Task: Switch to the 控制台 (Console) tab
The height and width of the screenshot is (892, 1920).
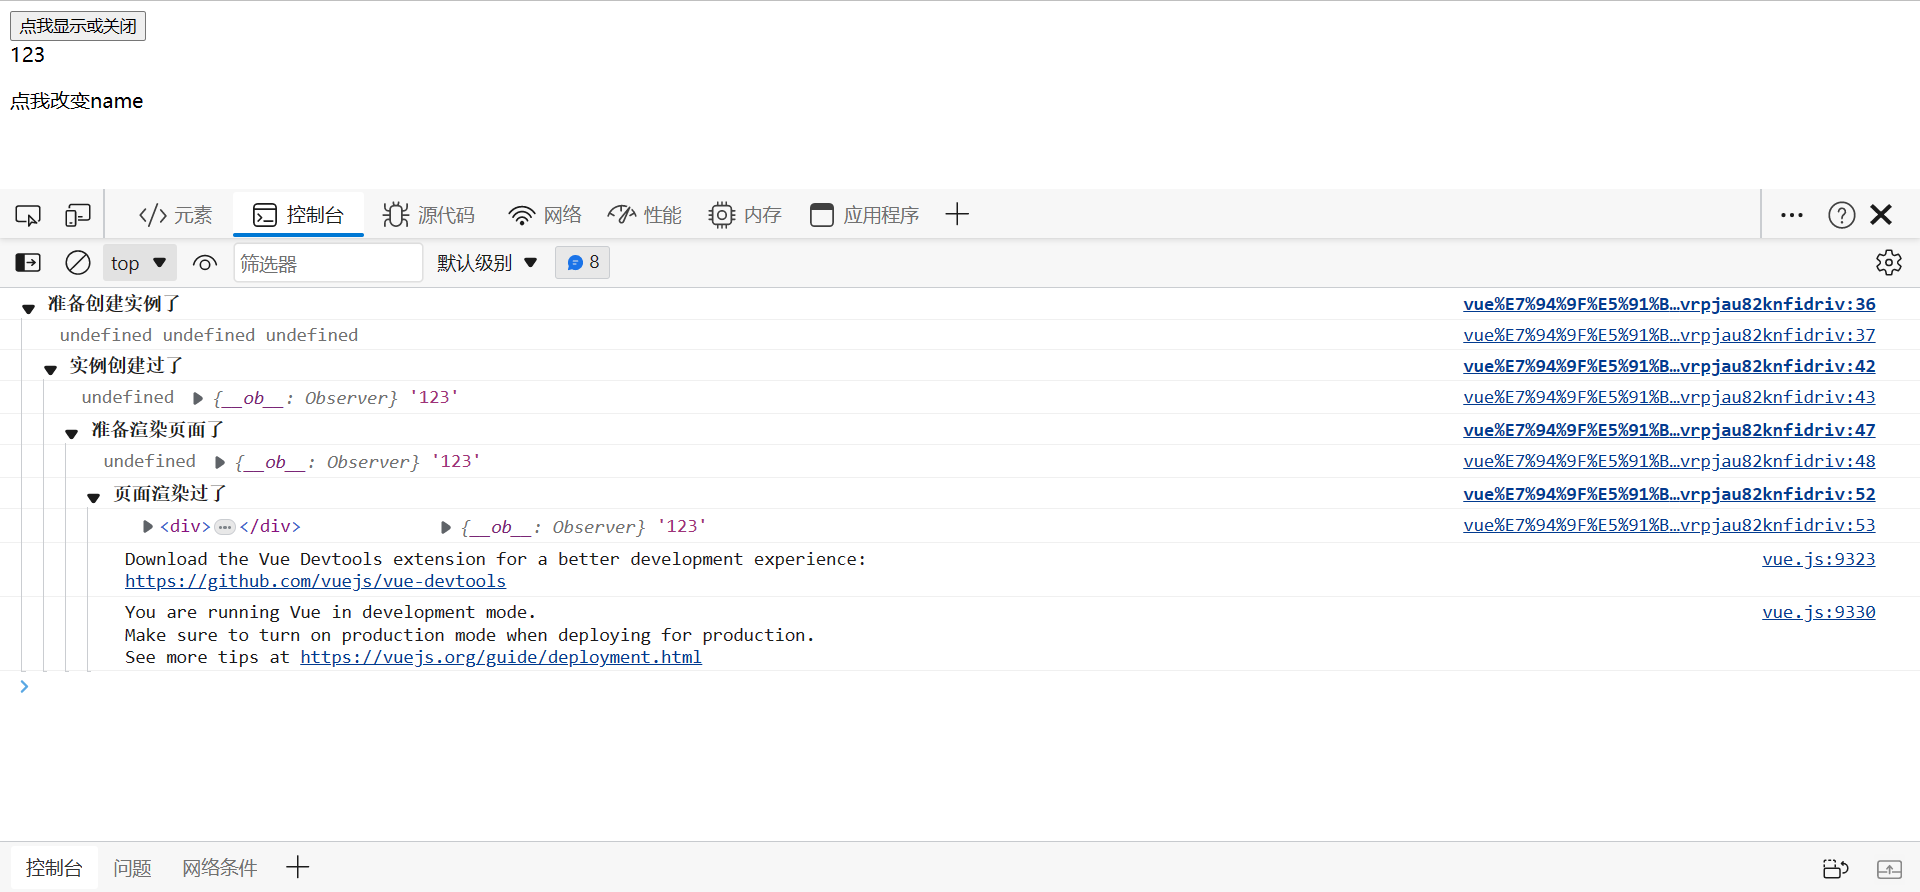Action: pyautogui.click(x=298, y=215)
